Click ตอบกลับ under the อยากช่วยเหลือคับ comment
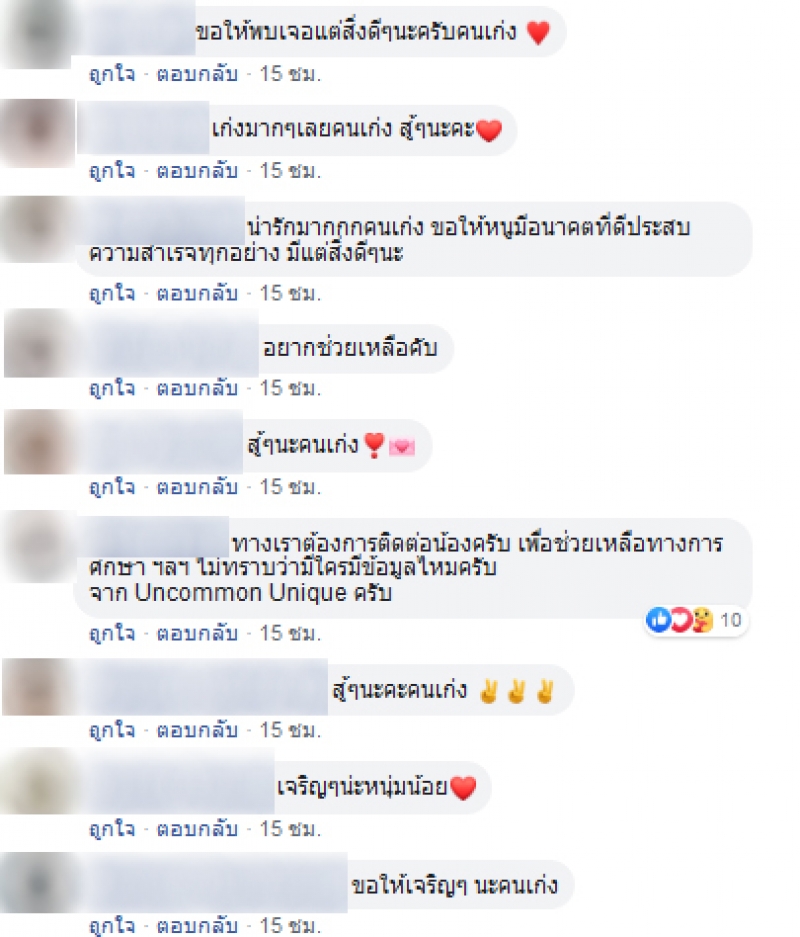Viewport: 800px width, 937px height. [x=197, y=388]
